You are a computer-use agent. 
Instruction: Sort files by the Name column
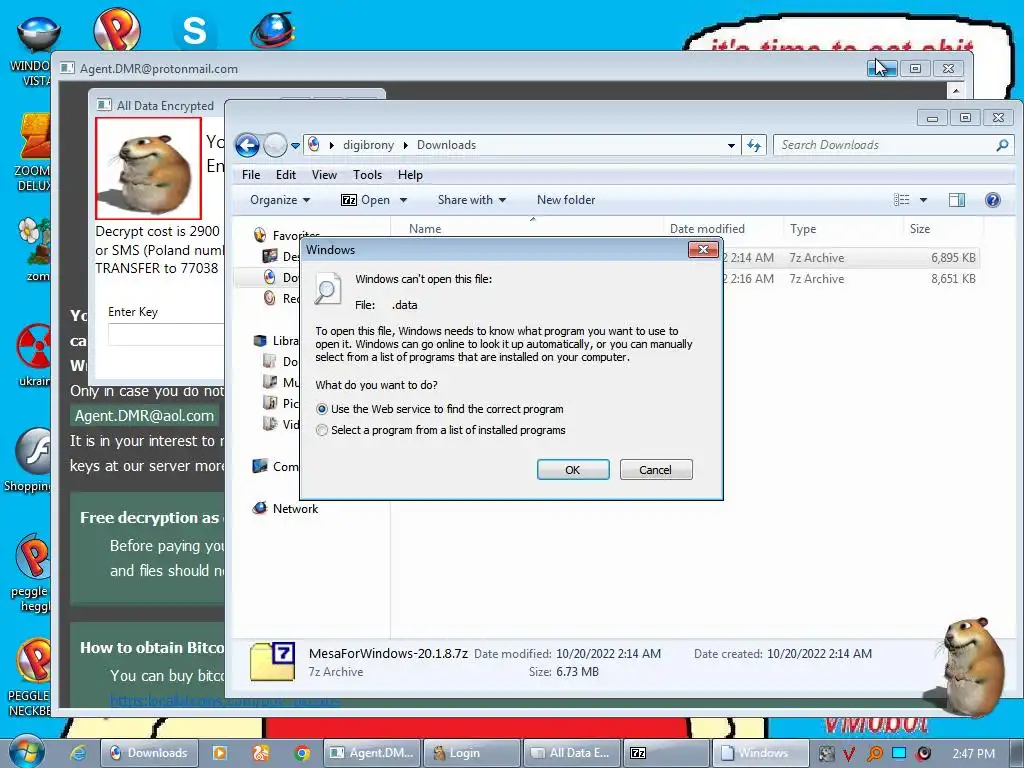tap(425, 229)
